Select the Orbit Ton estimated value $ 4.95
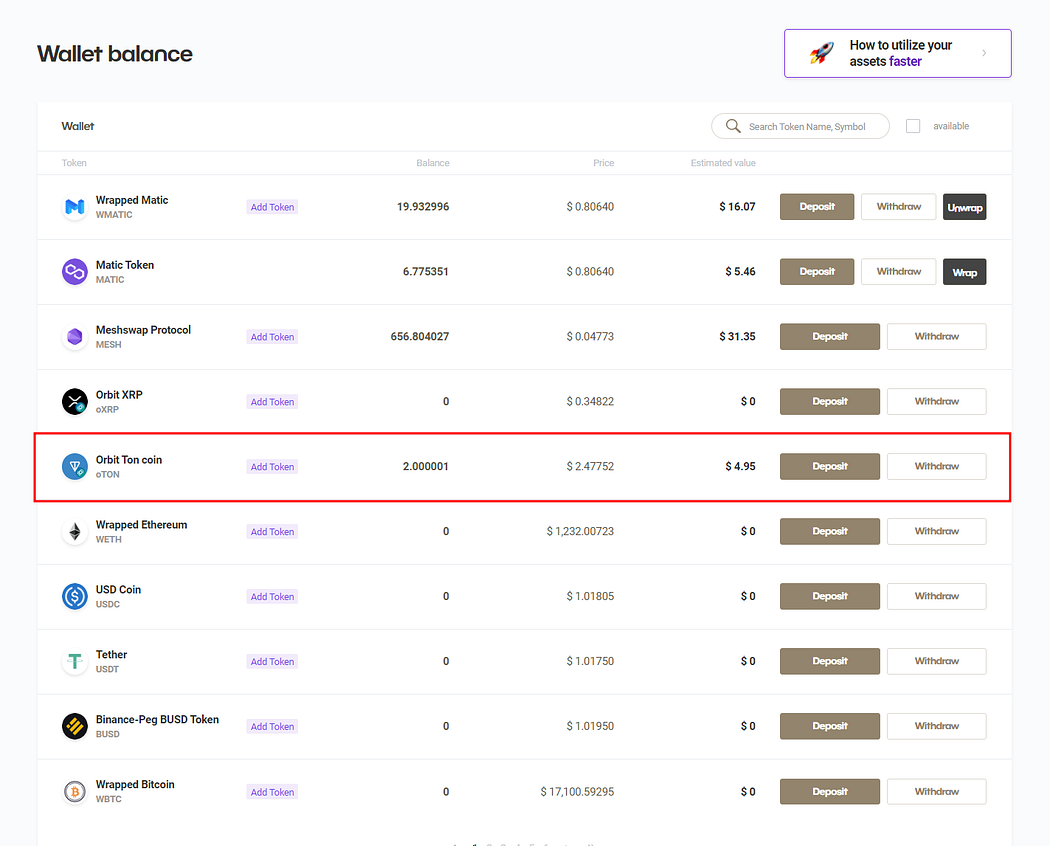This screenshot has height=846, width=1050. [740, 467]
